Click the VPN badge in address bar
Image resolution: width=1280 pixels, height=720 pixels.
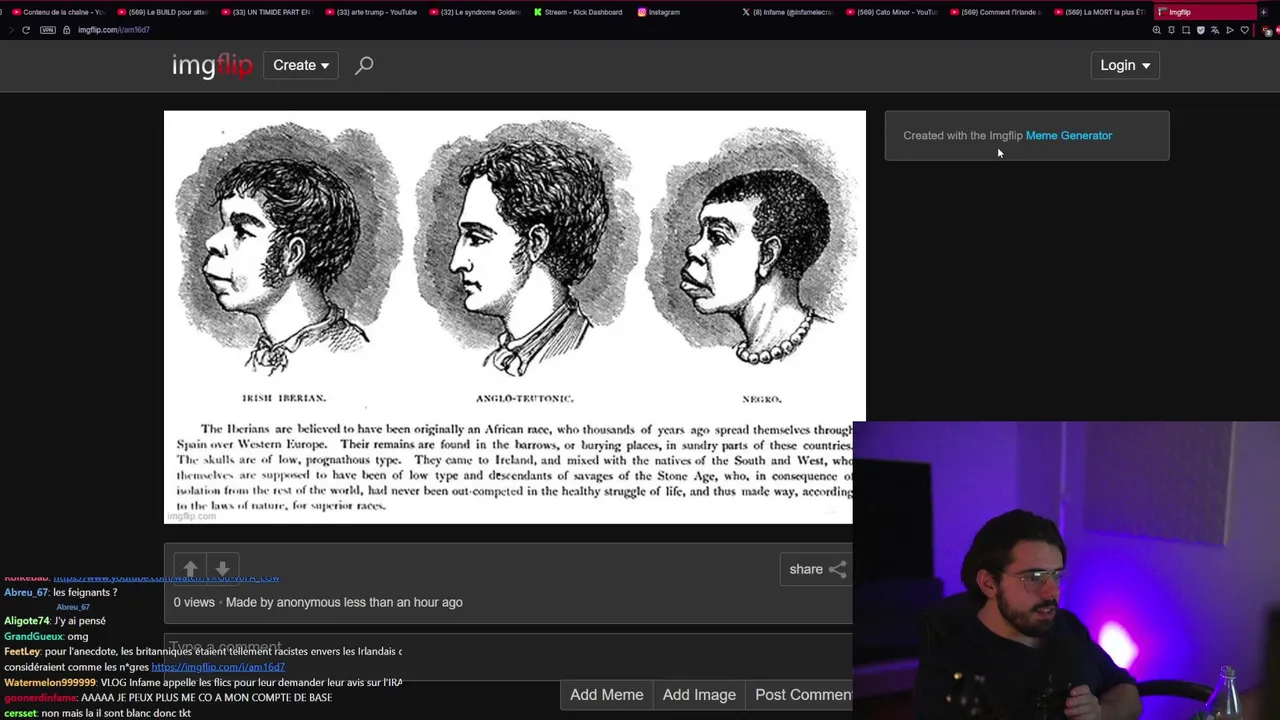point(48,30)
